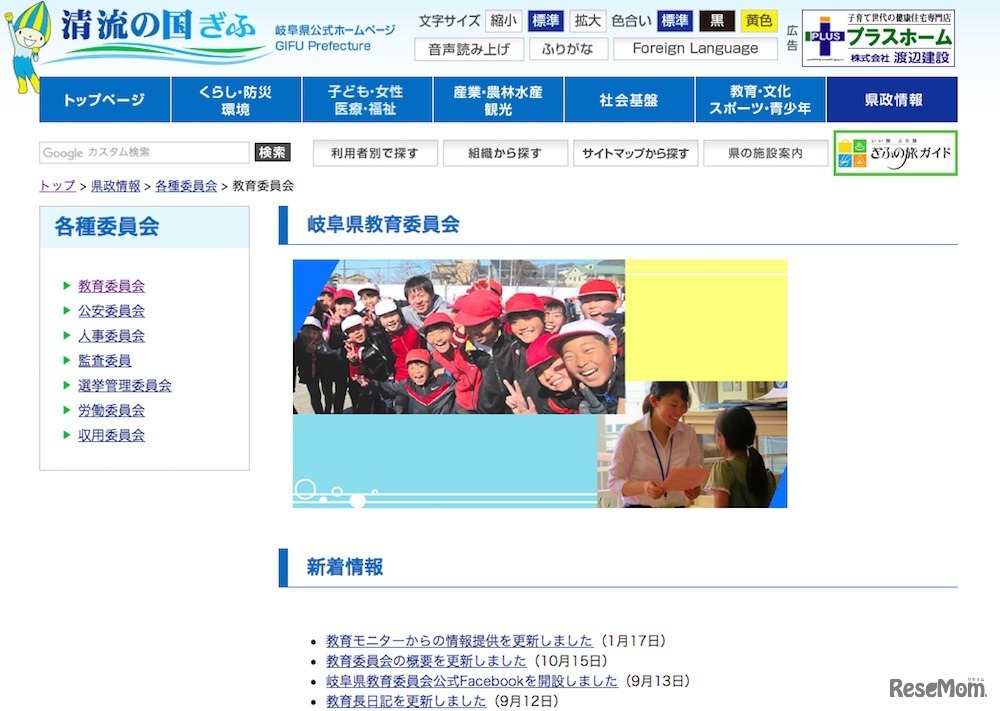This screenshot has width=1000, height=711.
Task: Select the 黒 black color scheme
Action: (715, 20)
